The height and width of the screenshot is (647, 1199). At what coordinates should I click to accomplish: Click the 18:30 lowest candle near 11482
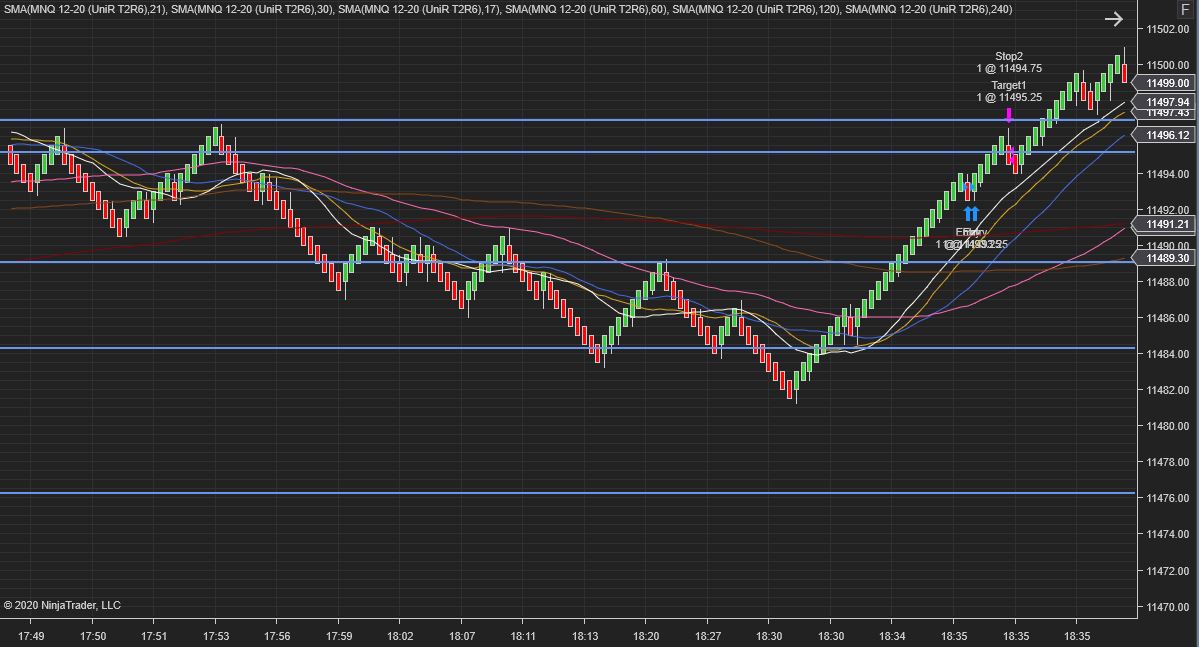click(790, 389)
